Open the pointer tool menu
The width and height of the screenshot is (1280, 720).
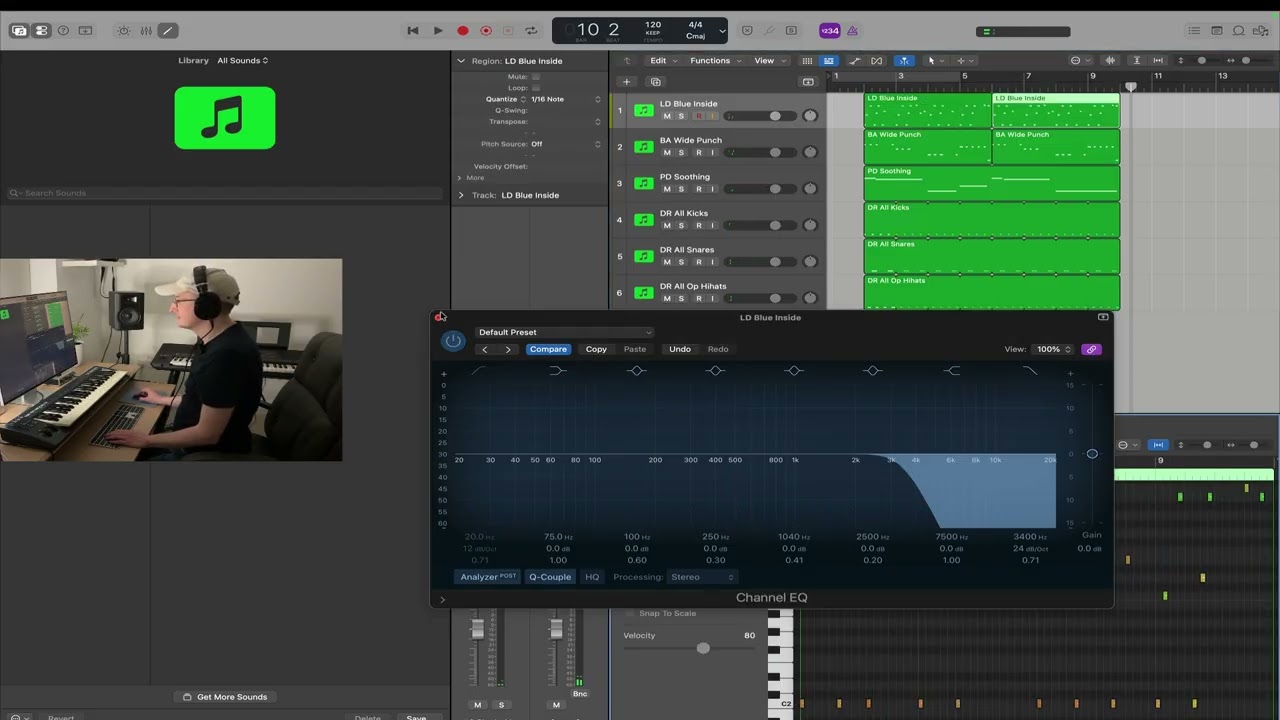coord(935,61)
